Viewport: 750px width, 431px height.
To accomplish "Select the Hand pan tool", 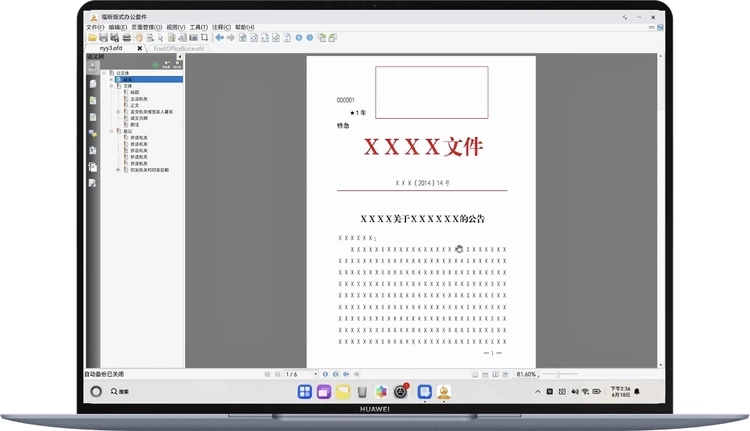I will click(x=137, y=38).
